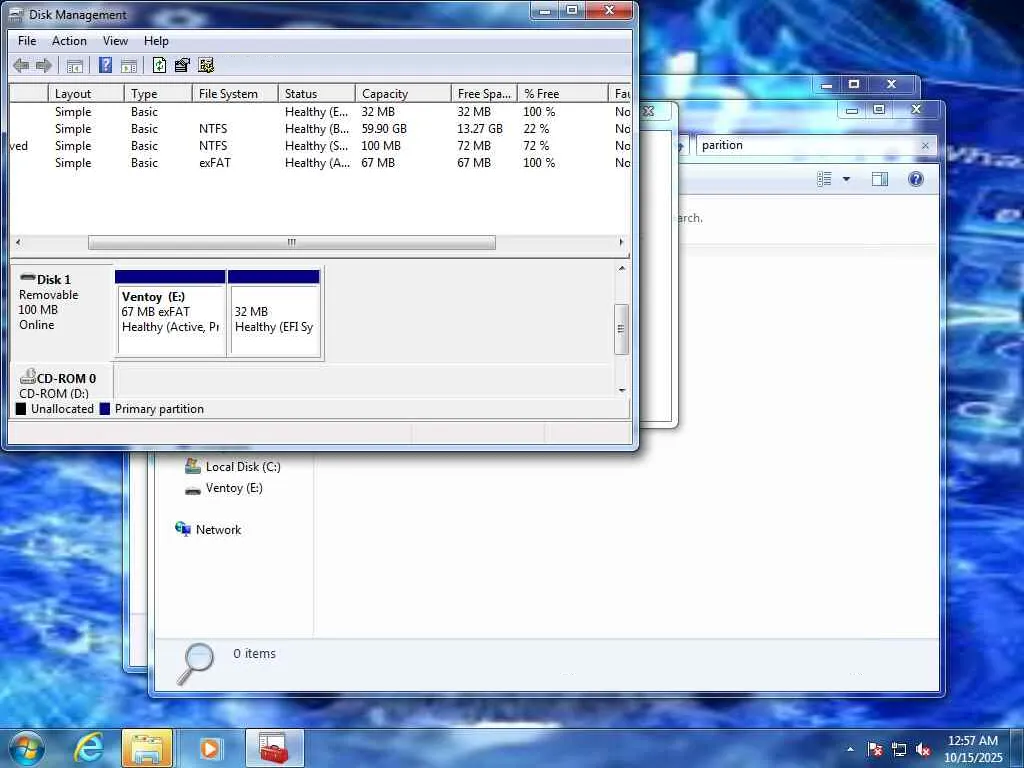Click the taskbar clock showing 12:57 AM

[x=972, y=749]
